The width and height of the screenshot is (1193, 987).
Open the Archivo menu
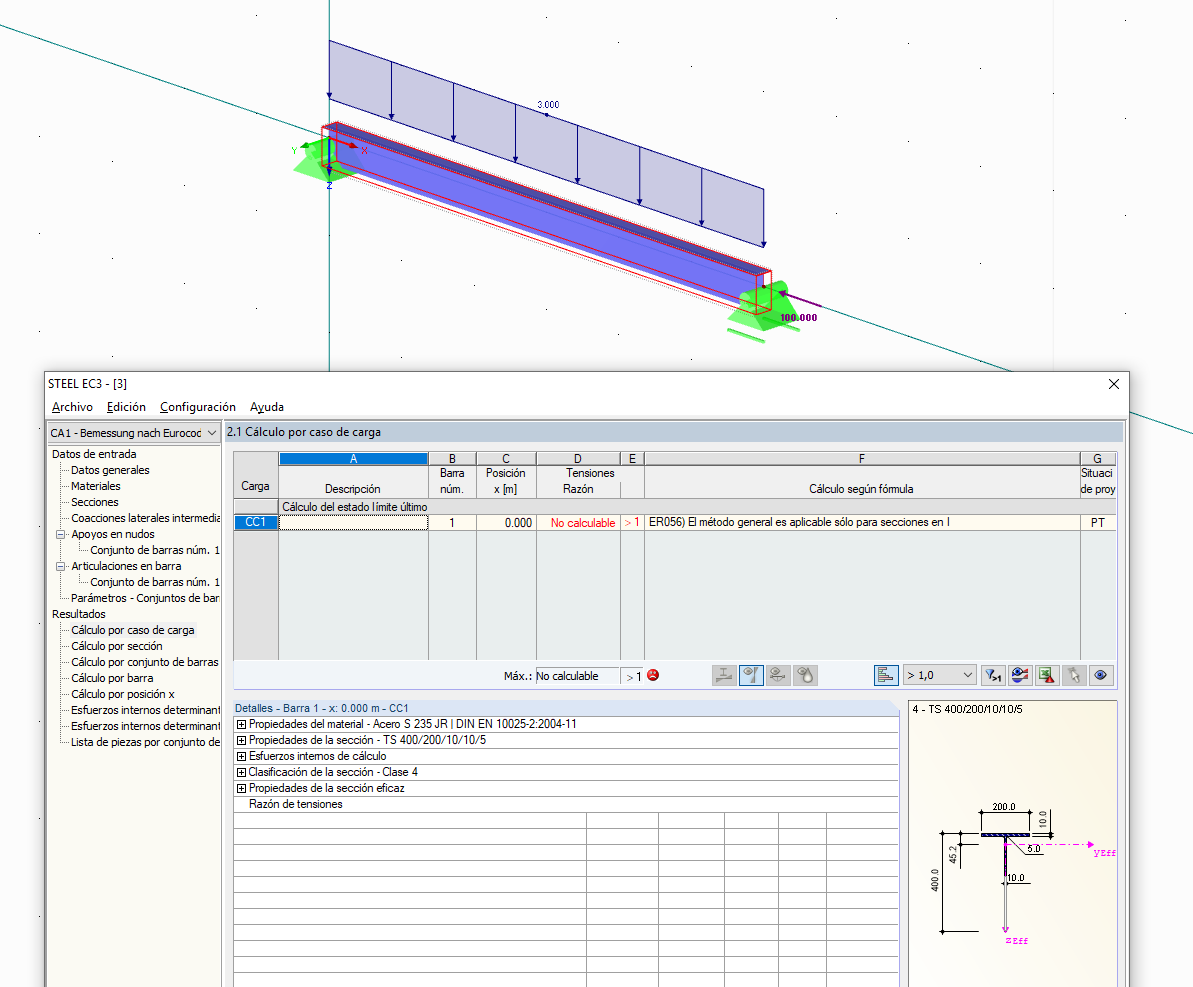(72, 407)
